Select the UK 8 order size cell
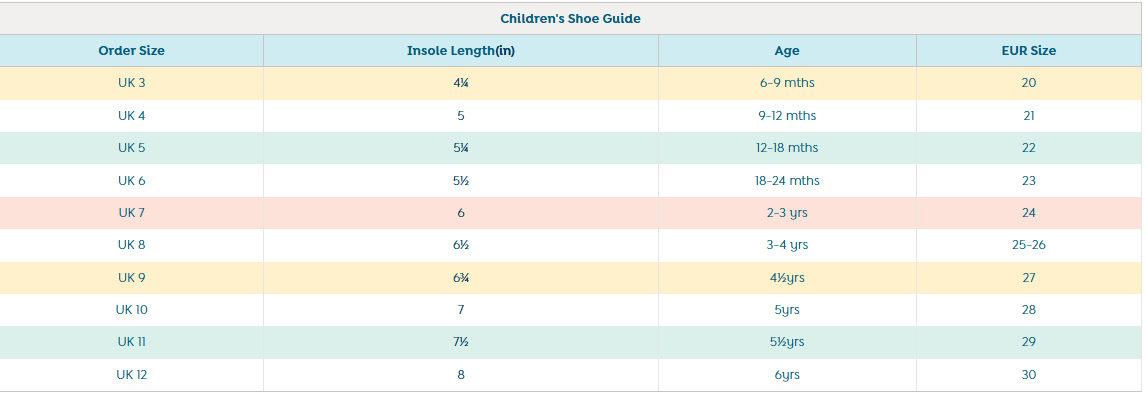1146x398 pixels. coord(132,245)
